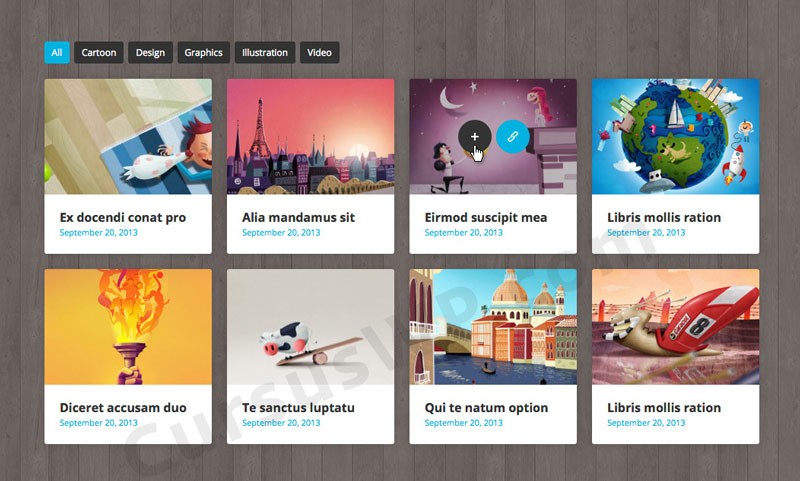The image size is (800, 481).
Task: Filter portfolio by Cartoon
Action: [99, 52]
